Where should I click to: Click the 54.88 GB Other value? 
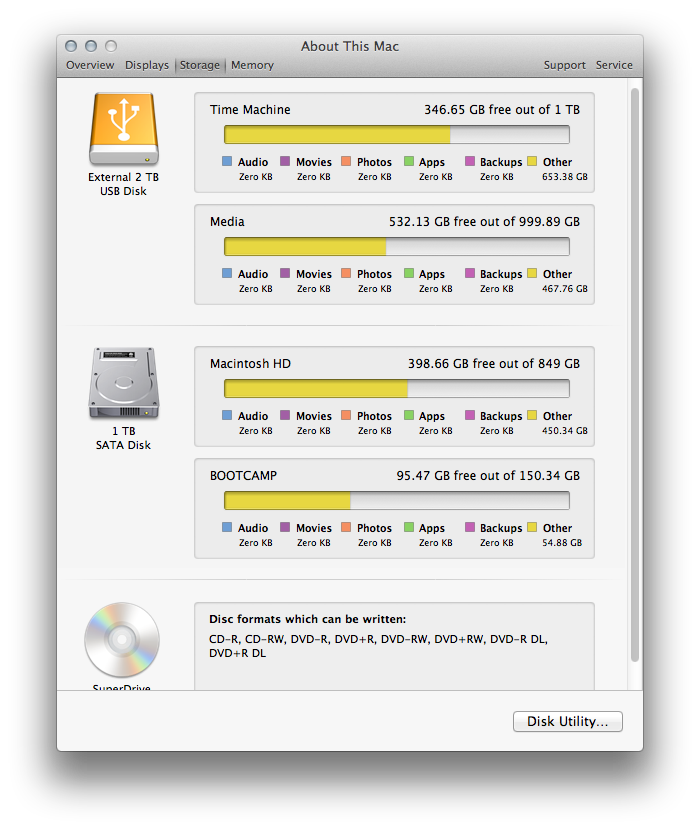click(562, 543)
